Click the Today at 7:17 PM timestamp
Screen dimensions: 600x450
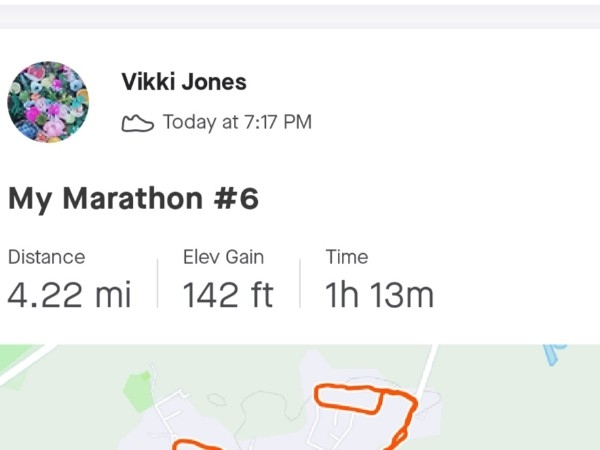(x=237, y=122)
